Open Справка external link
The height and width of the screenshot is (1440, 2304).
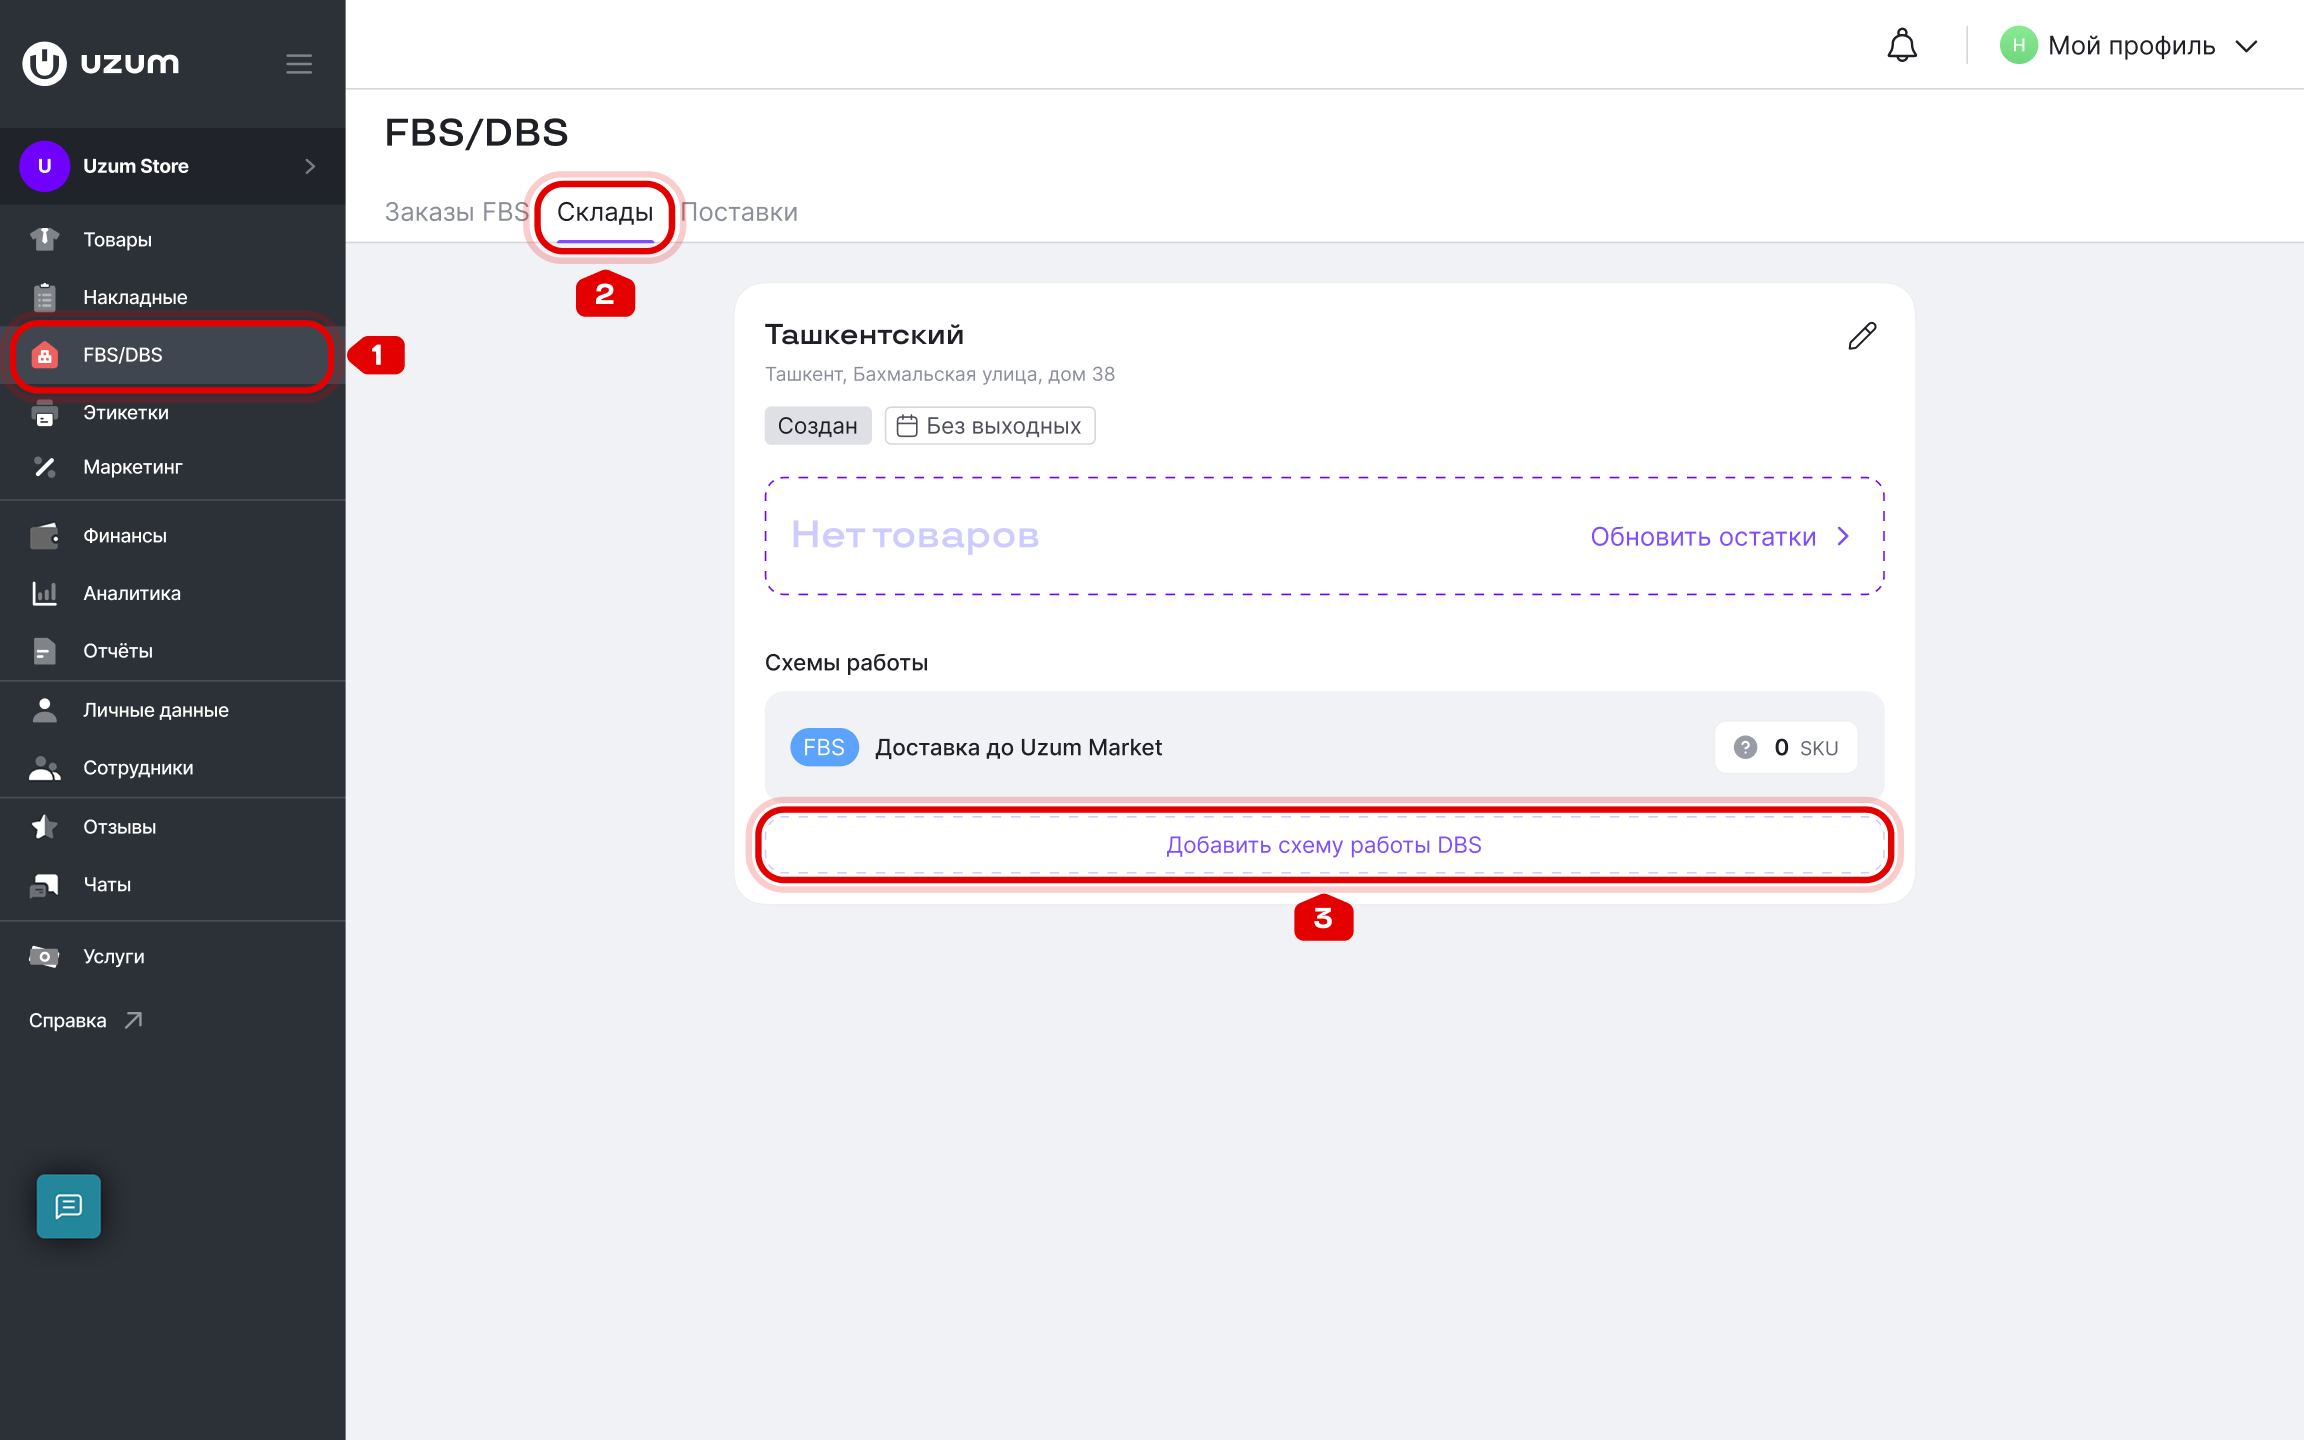pyautogui.click(x=86, y=1020)
